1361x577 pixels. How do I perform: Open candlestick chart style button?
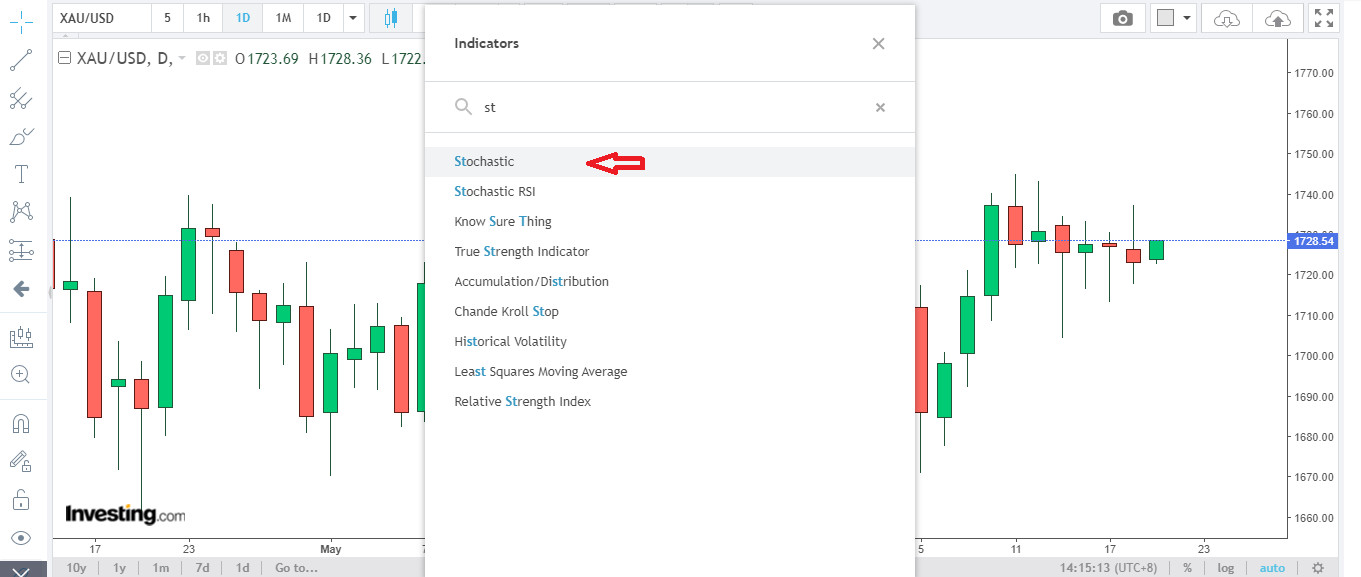tap(391, 18)
